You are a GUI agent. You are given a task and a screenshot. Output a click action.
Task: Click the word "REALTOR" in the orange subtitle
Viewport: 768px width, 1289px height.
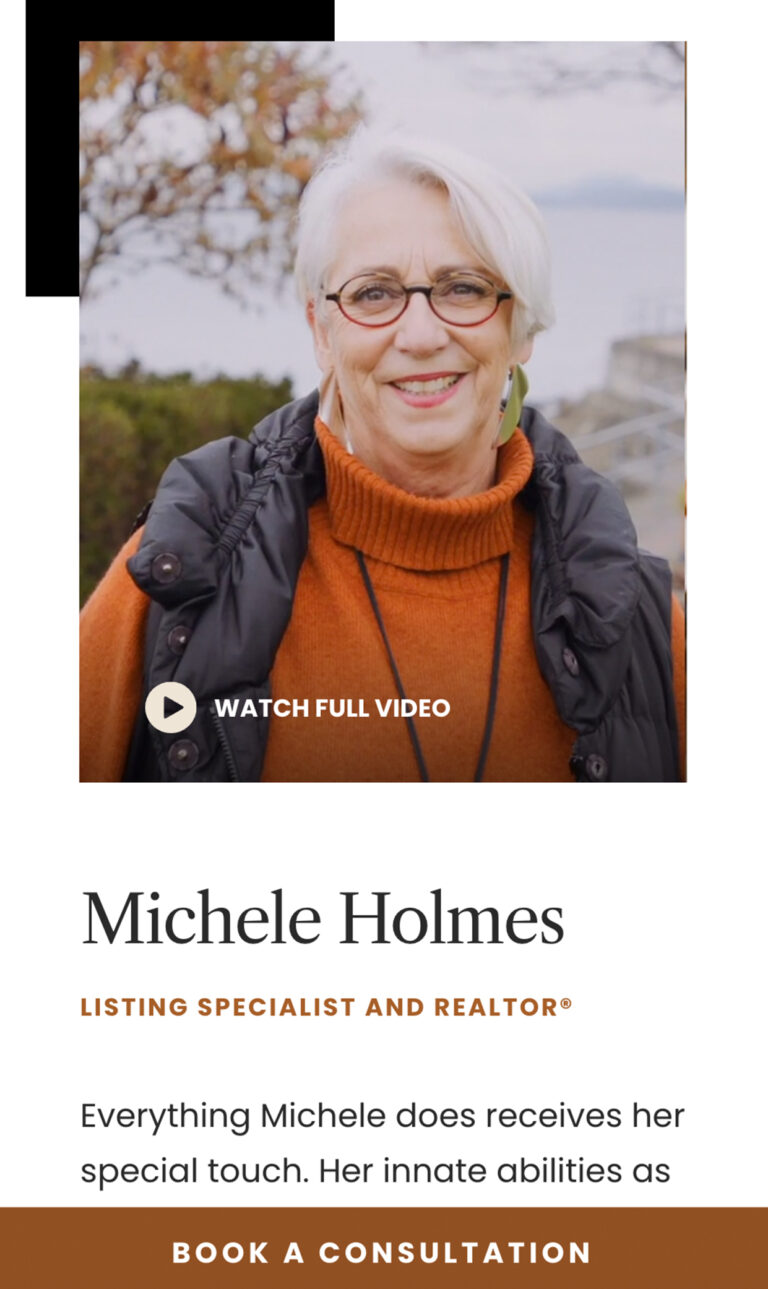(x=496, y=1007)
